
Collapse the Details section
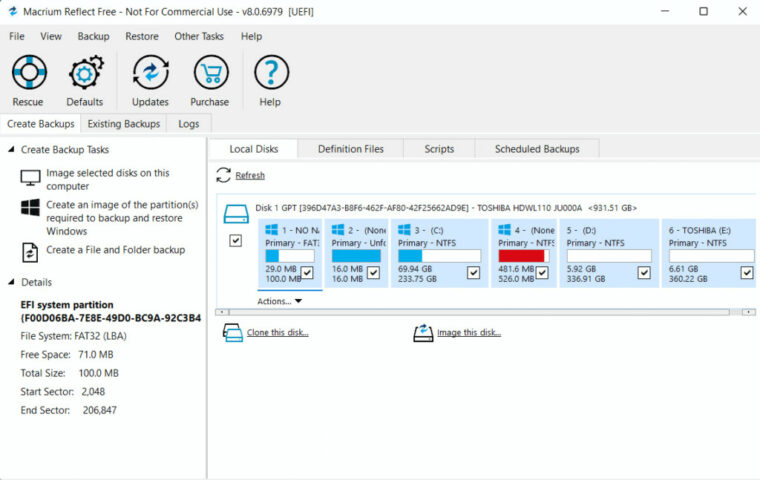coord(11,282)
